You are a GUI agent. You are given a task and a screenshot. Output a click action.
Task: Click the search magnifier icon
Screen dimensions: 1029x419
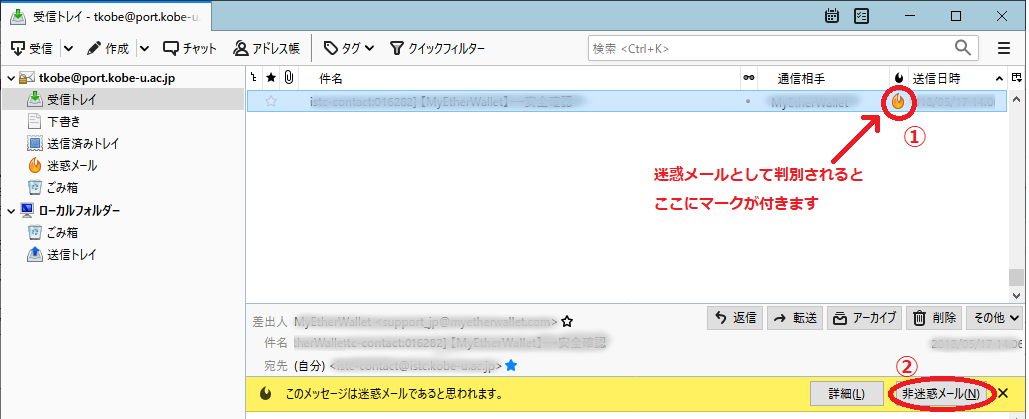(x=964, y=47)
